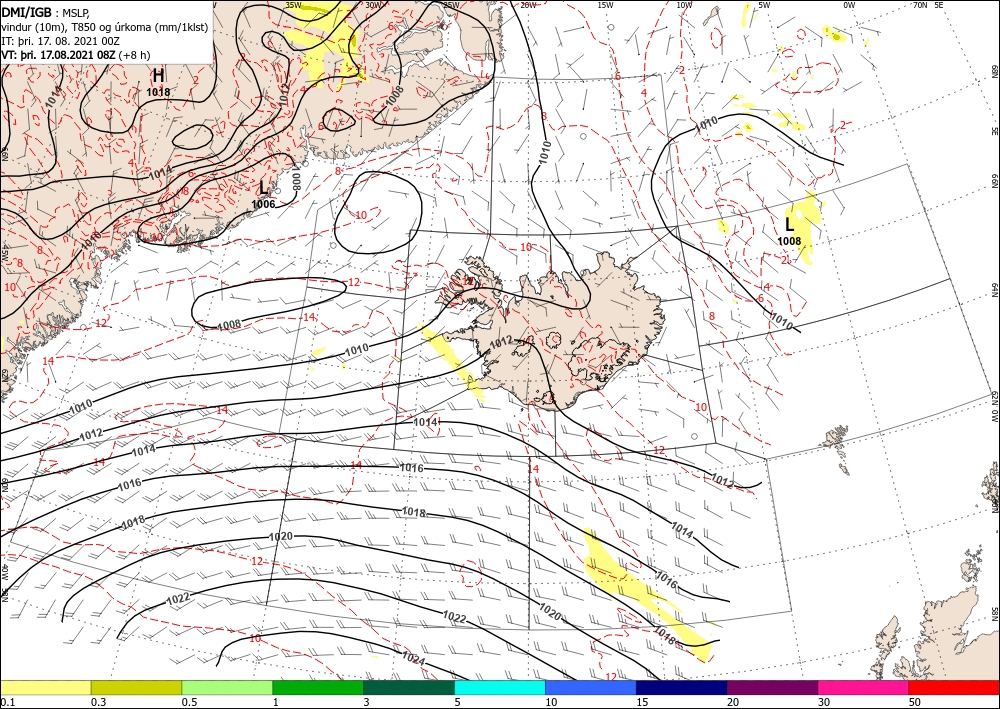
Task: Click the "30" legend value
Action: click(x=824, y=702)
